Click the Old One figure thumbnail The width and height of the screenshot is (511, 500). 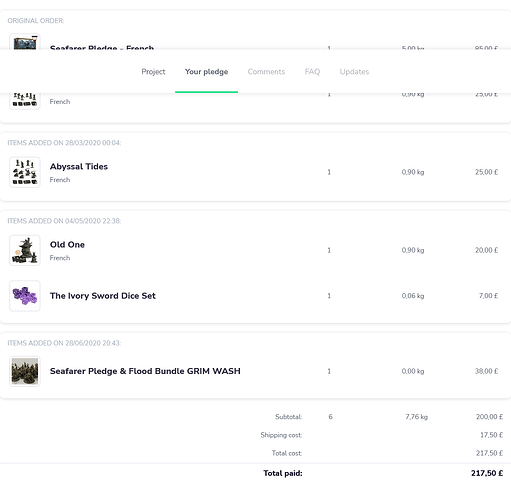point(25,250)
